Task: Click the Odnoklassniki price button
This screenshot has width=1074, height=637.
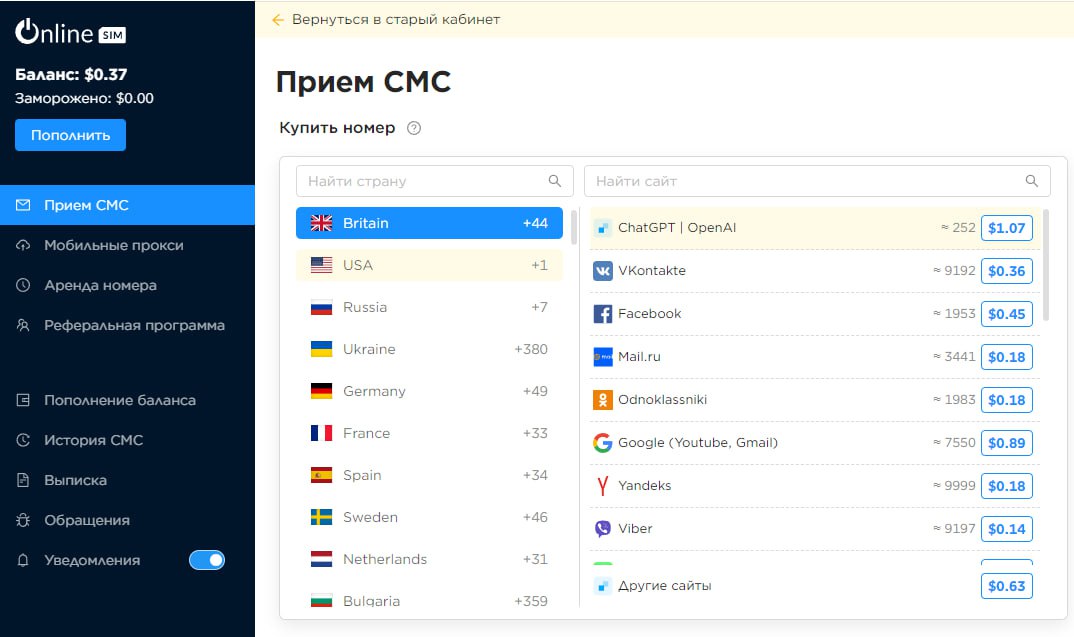Action: [x=1006, y=400]
